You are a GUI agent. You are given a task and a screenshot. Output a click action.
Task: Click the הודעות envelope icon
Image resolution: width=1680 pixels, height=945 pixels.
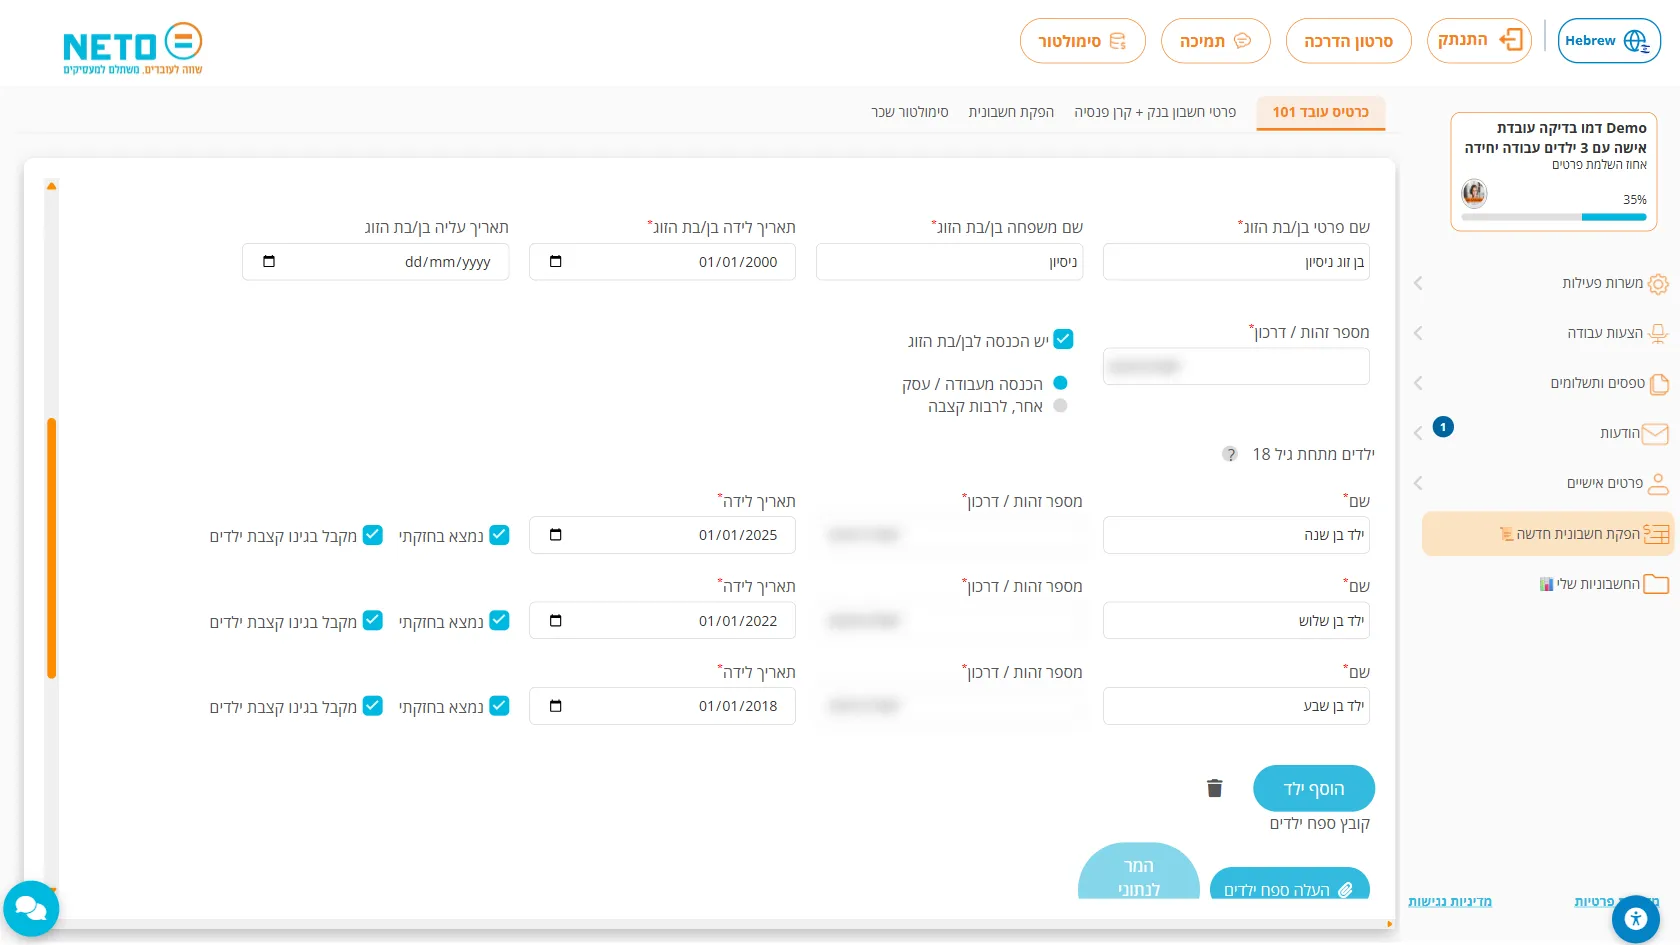tap(1656, 433)
